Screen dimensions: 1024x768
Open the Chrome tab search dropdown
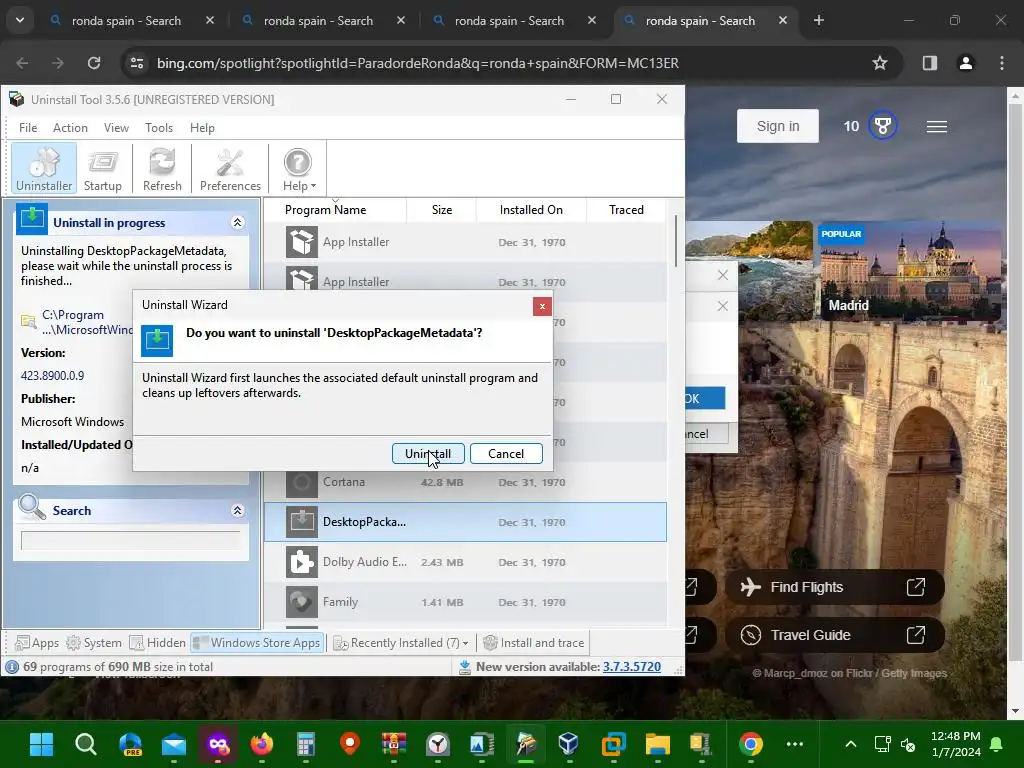pos(20,20)
